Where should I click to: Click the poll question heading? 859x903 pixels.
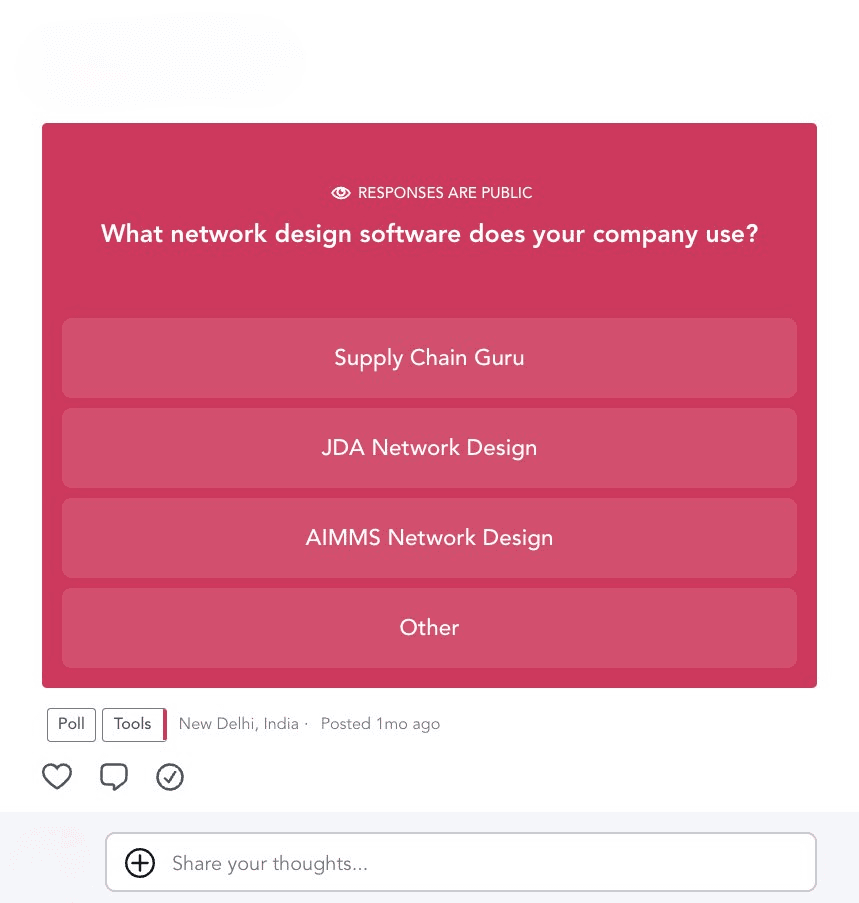pyautogui.click(x=429, y=235)
